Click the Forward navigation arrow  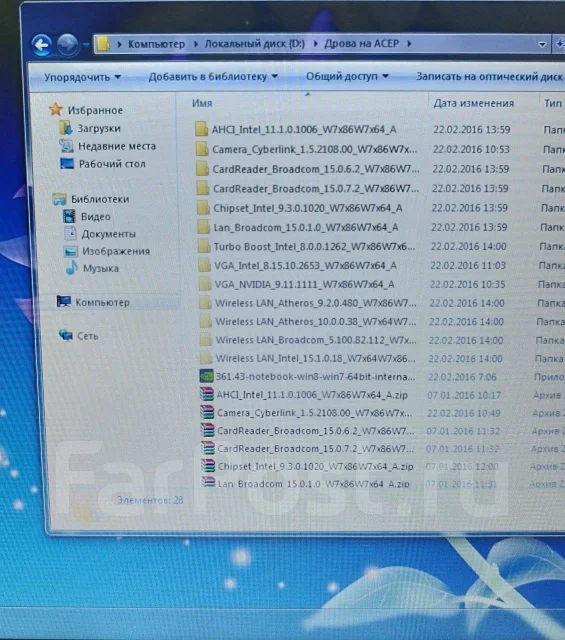coord(67,44)
